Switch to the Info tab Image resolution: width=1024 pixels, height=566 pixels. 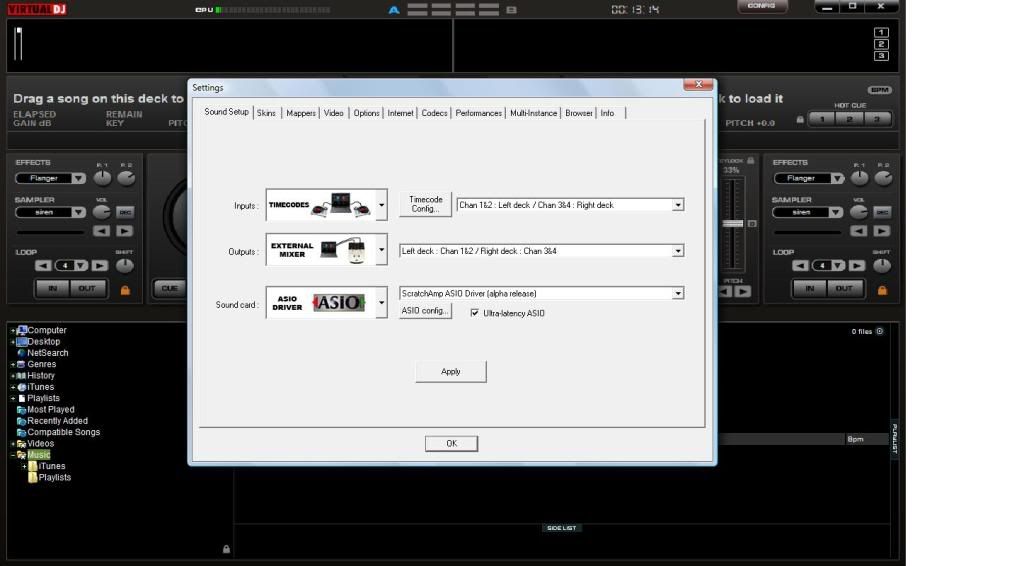tap(607, 113)
